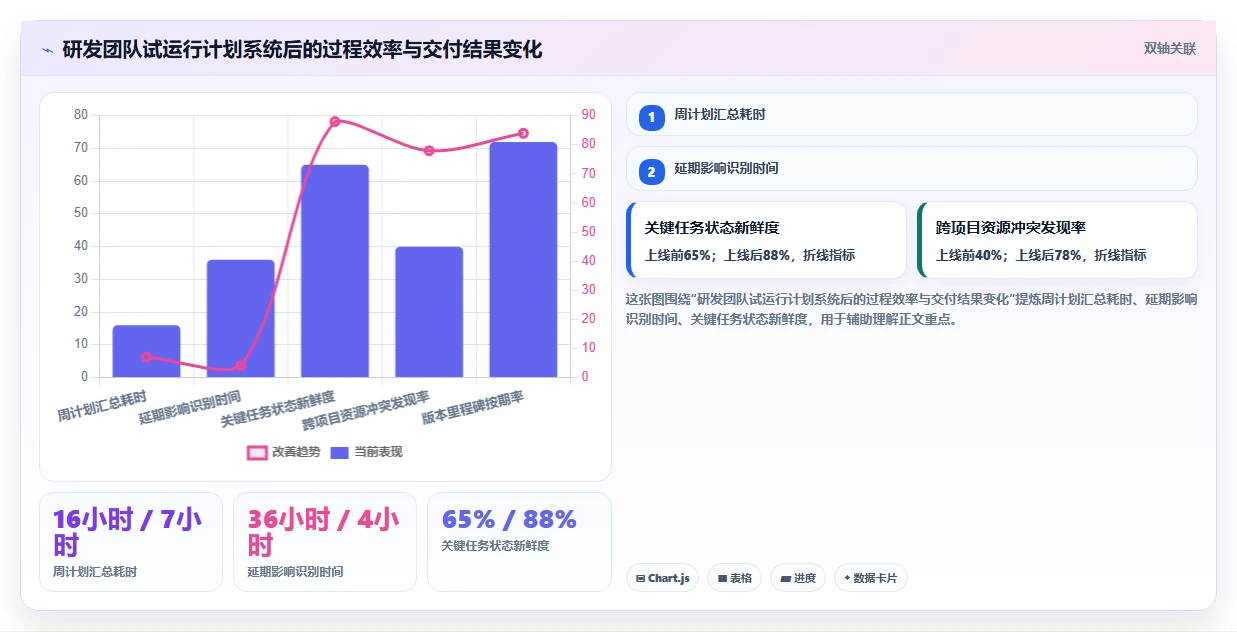The width and height of the screenshot is (1237, 632).
Task: Click the 版本里程碑按期率 bar in chart
Action: point(523,260)
